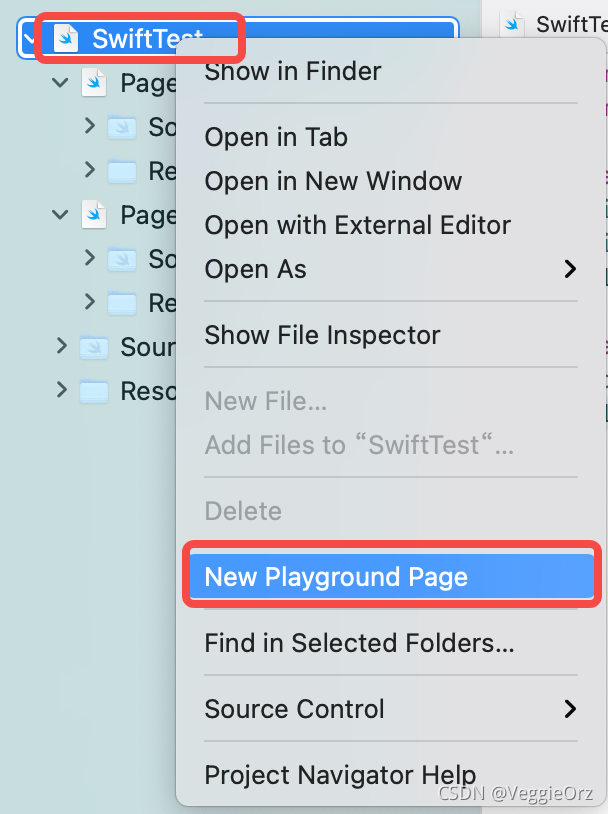
Task: Select the Reso label in the navigator
Action: (148, 391)
